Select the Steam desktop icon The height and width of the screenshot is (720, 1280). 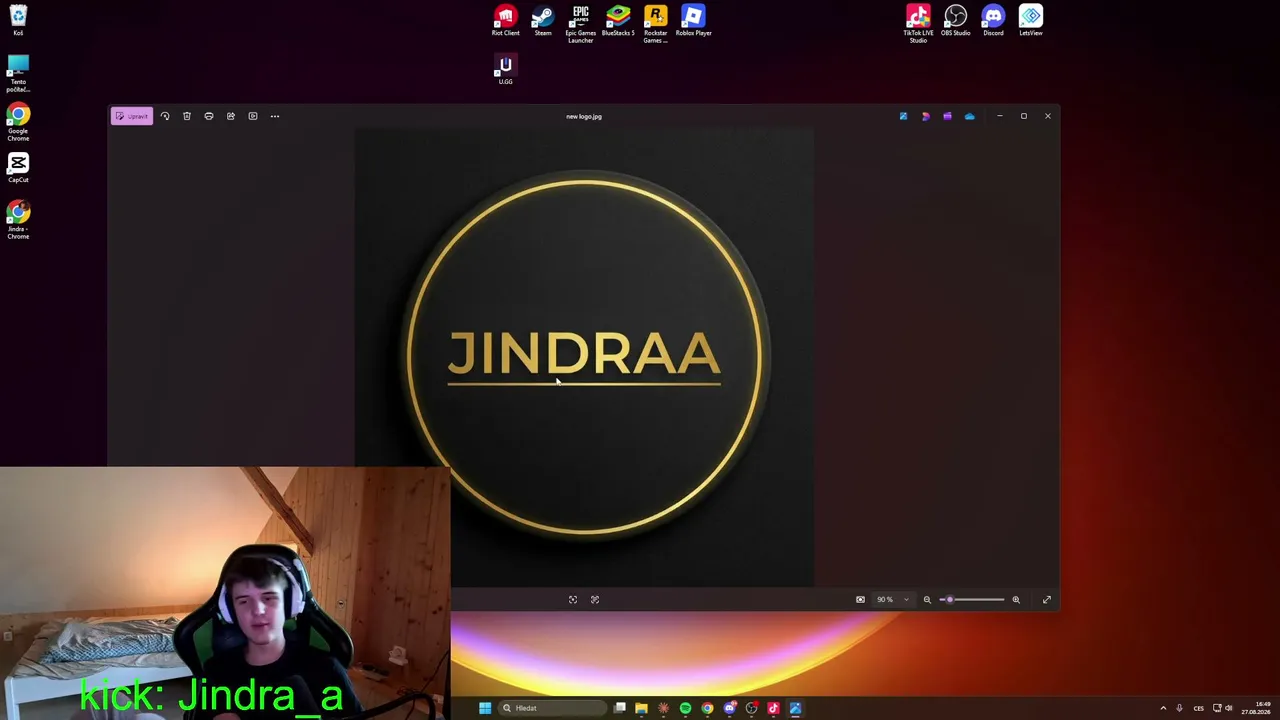tap(543, 21)
